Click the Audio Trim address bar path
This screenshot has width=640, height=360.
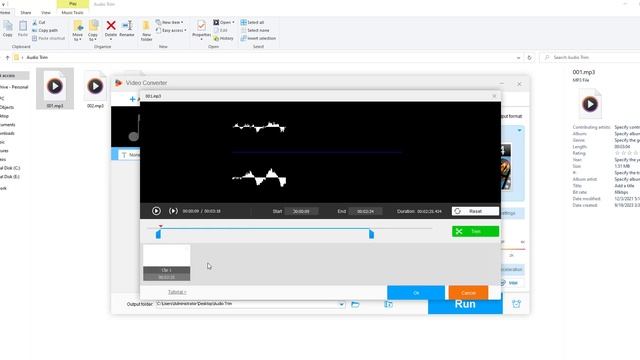pos(37,58)
